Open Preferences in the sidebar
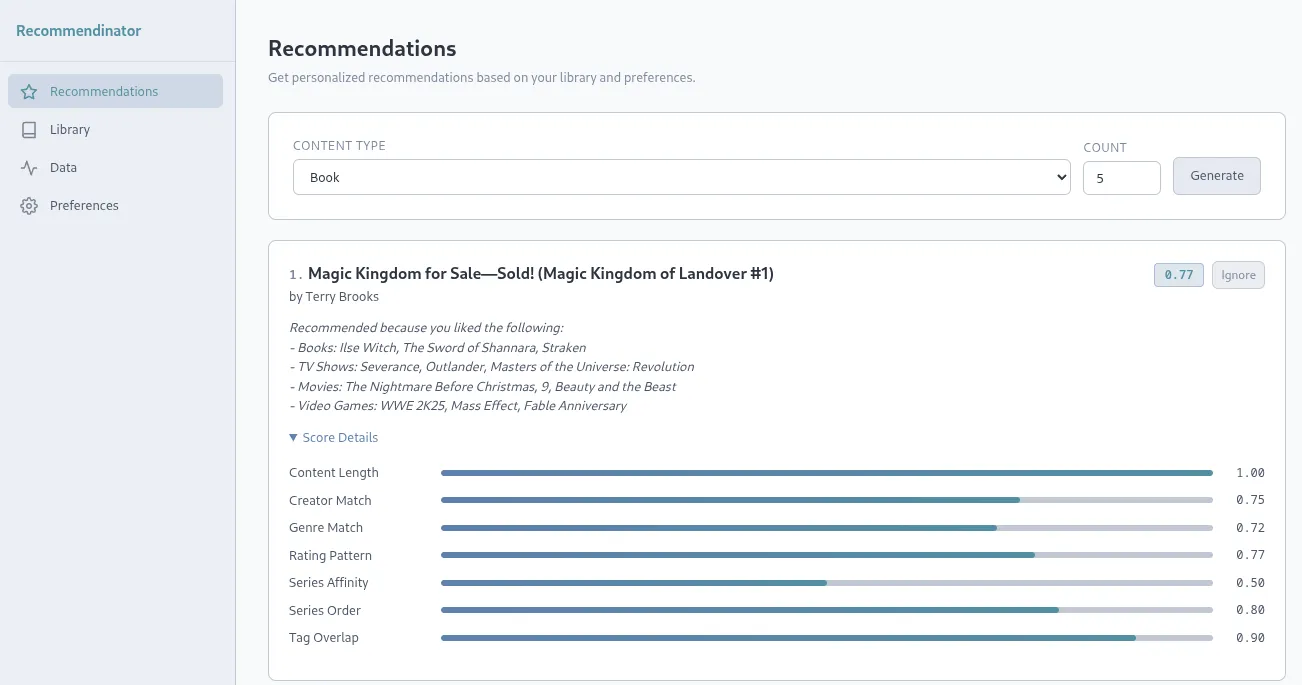 click(x=115, y=205)
